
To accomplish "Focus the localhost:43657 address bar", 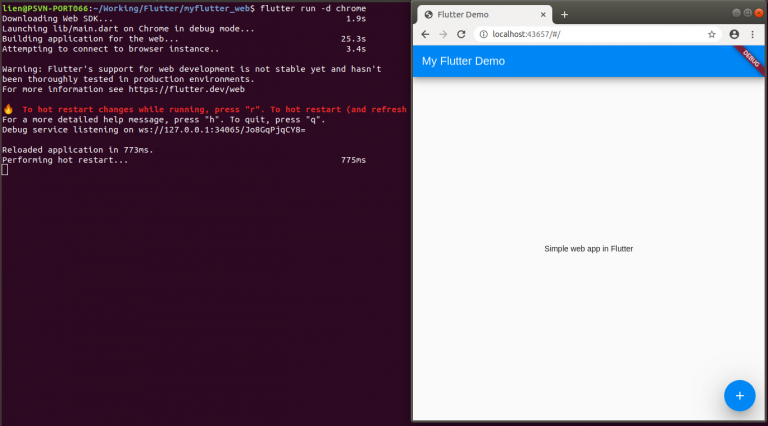I will coord(598,34).
